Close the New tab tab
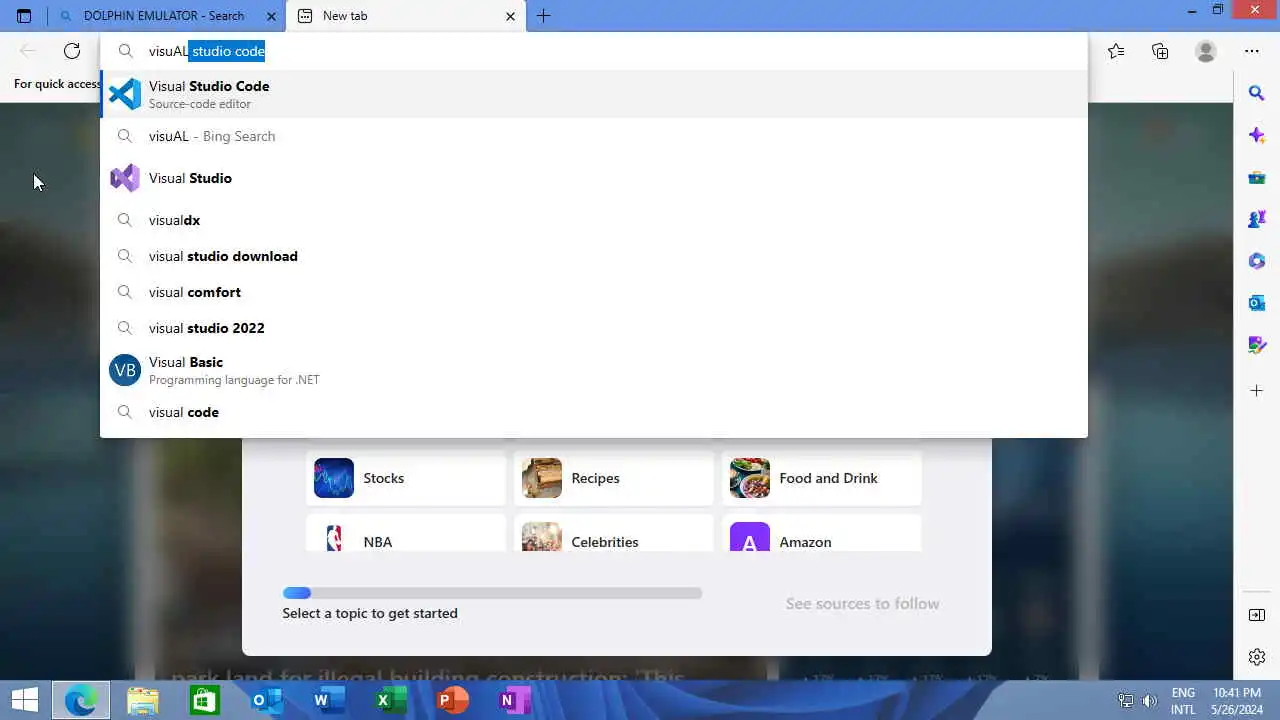Image resolution: width=1280 pixels, height=720 pixels. (x=511, y=16)
